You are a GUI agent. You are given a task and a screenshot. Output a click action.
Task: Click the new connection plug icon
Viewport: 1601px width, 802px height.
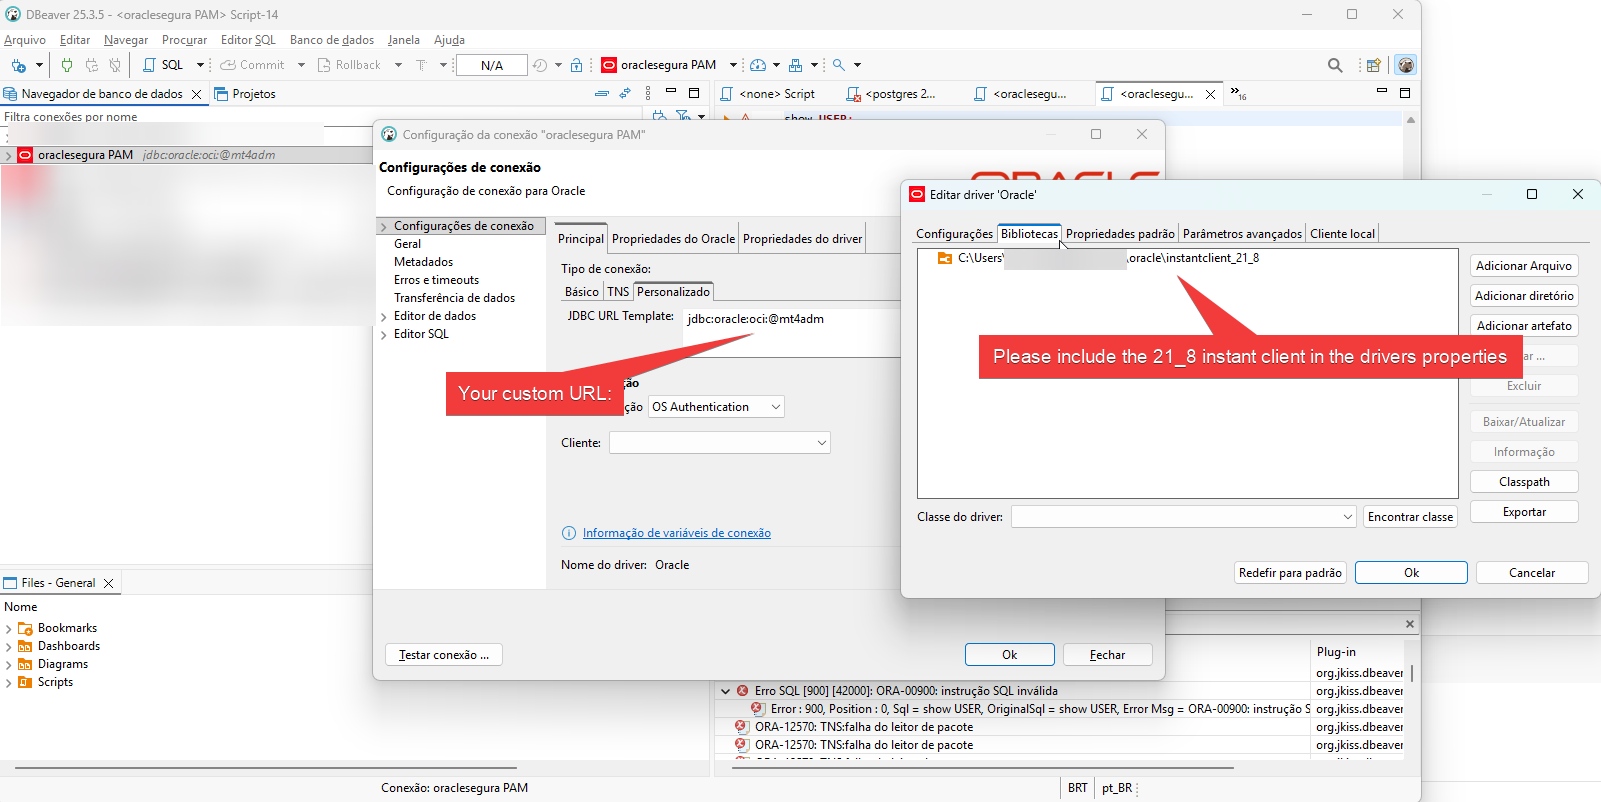pos(19,65)
